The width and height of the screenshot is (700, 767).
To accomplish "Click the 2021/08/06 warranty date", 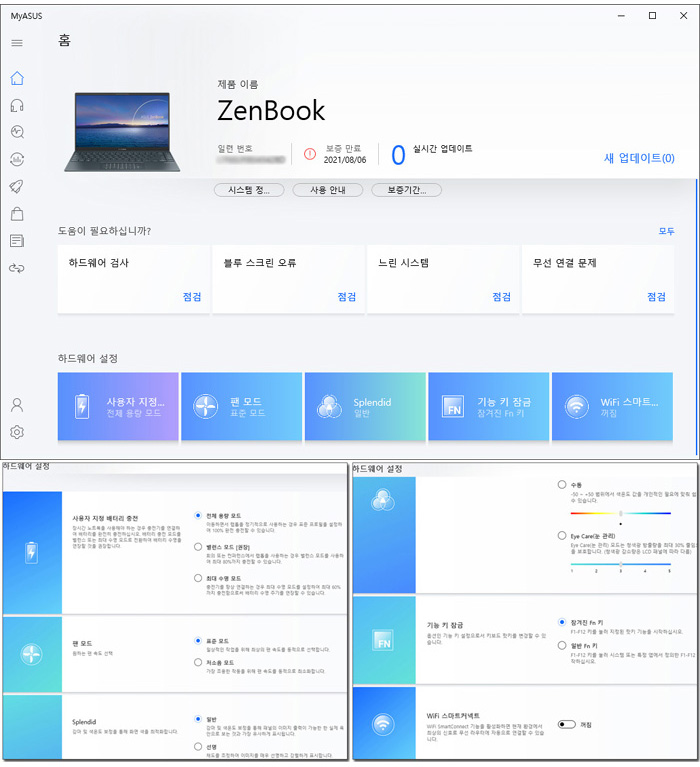I will point(345,160).
